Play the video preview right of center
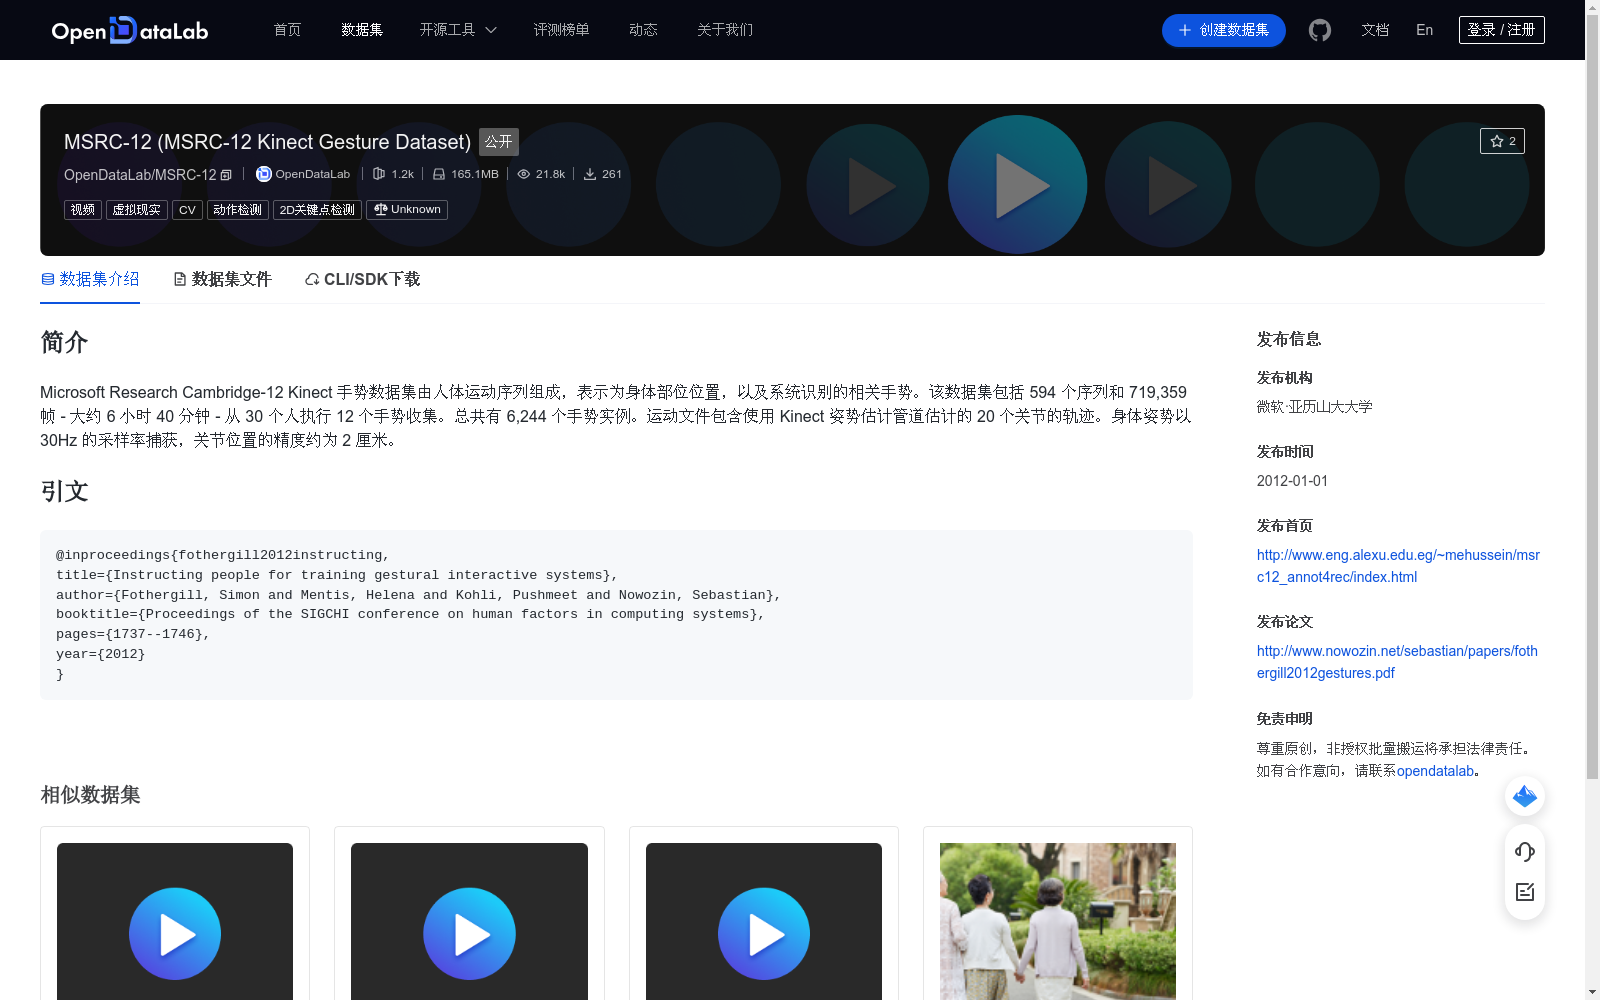 pyautogui.click(x=1168, y=185)
